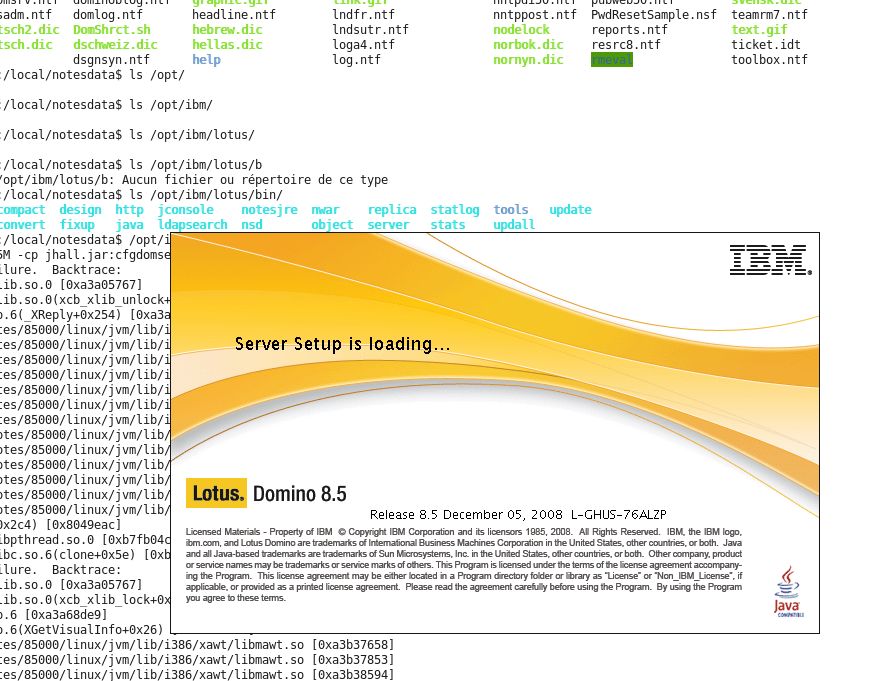Click the 'tools' directory in bin listing
Viewport: 886px width, 681px height.
point(510,210)
